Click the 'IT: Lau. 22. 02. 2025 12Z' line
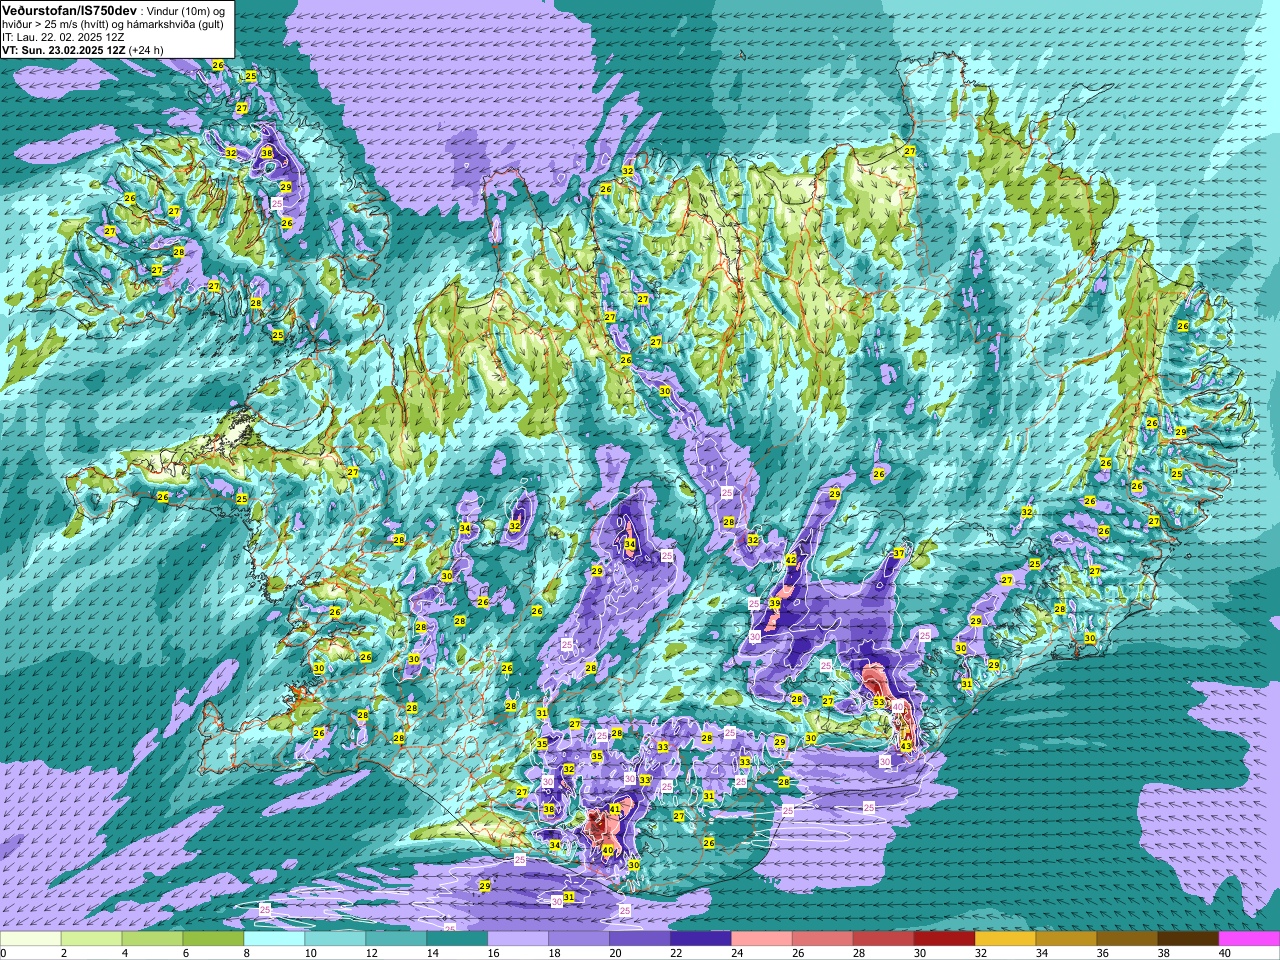This screenshot has width=1280, height=960. (x=63, y=37)
